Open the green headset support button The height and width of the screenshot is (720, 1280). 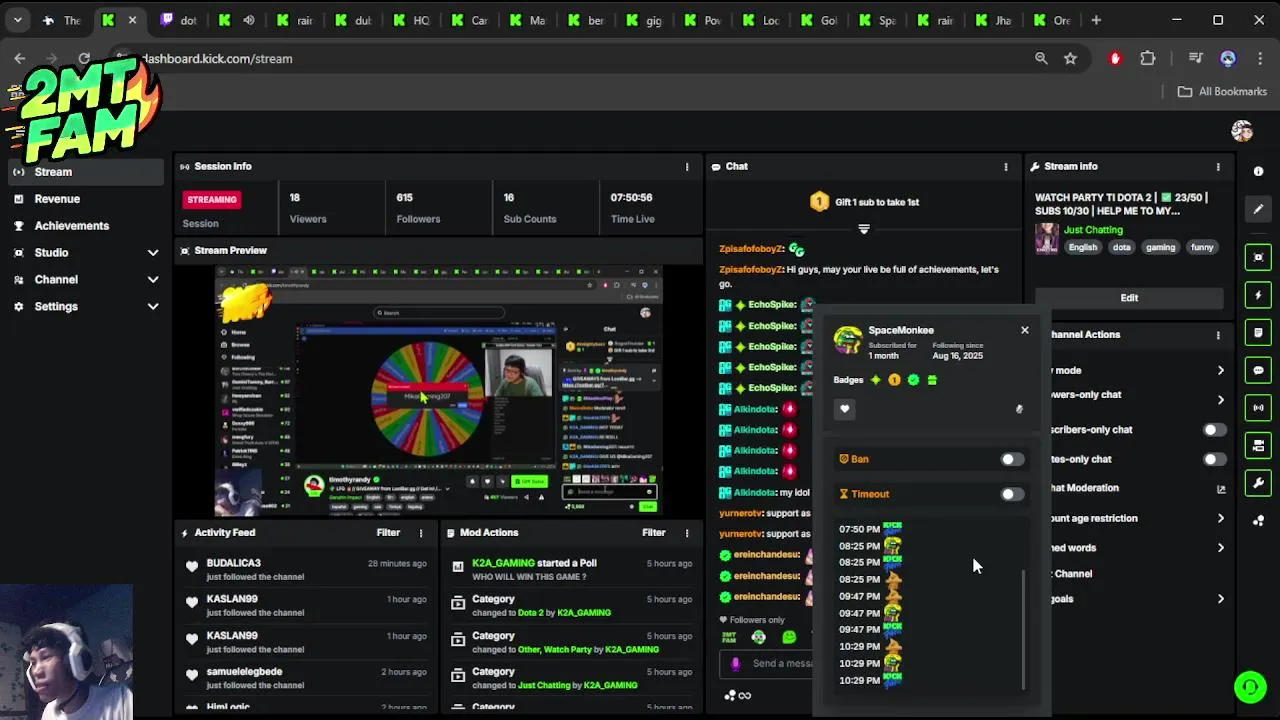tap(1249, 687)
